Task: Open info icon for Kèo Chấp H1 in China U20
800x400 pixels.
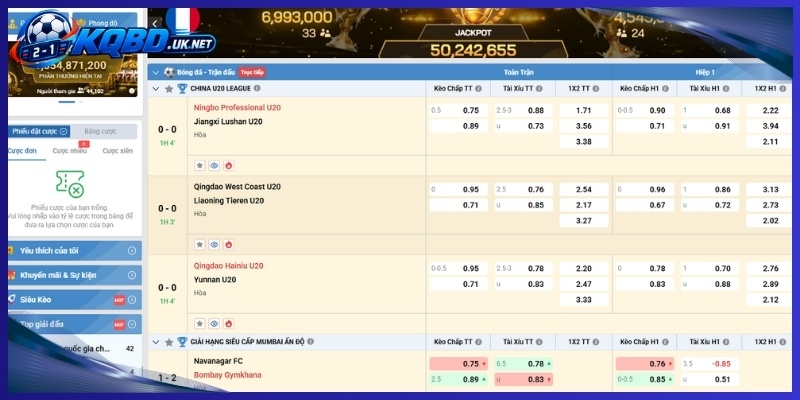Action: pos(665,89)
